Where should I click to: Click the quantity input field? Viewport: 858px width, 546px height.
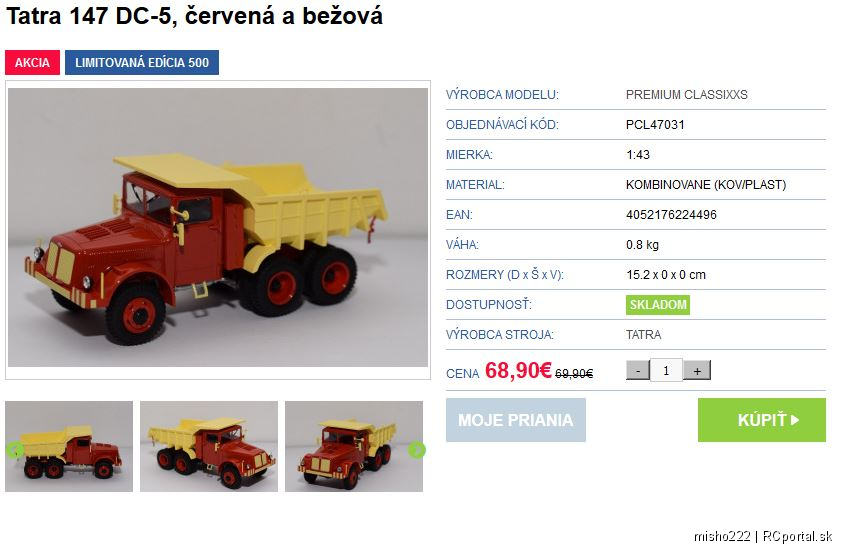666,370
